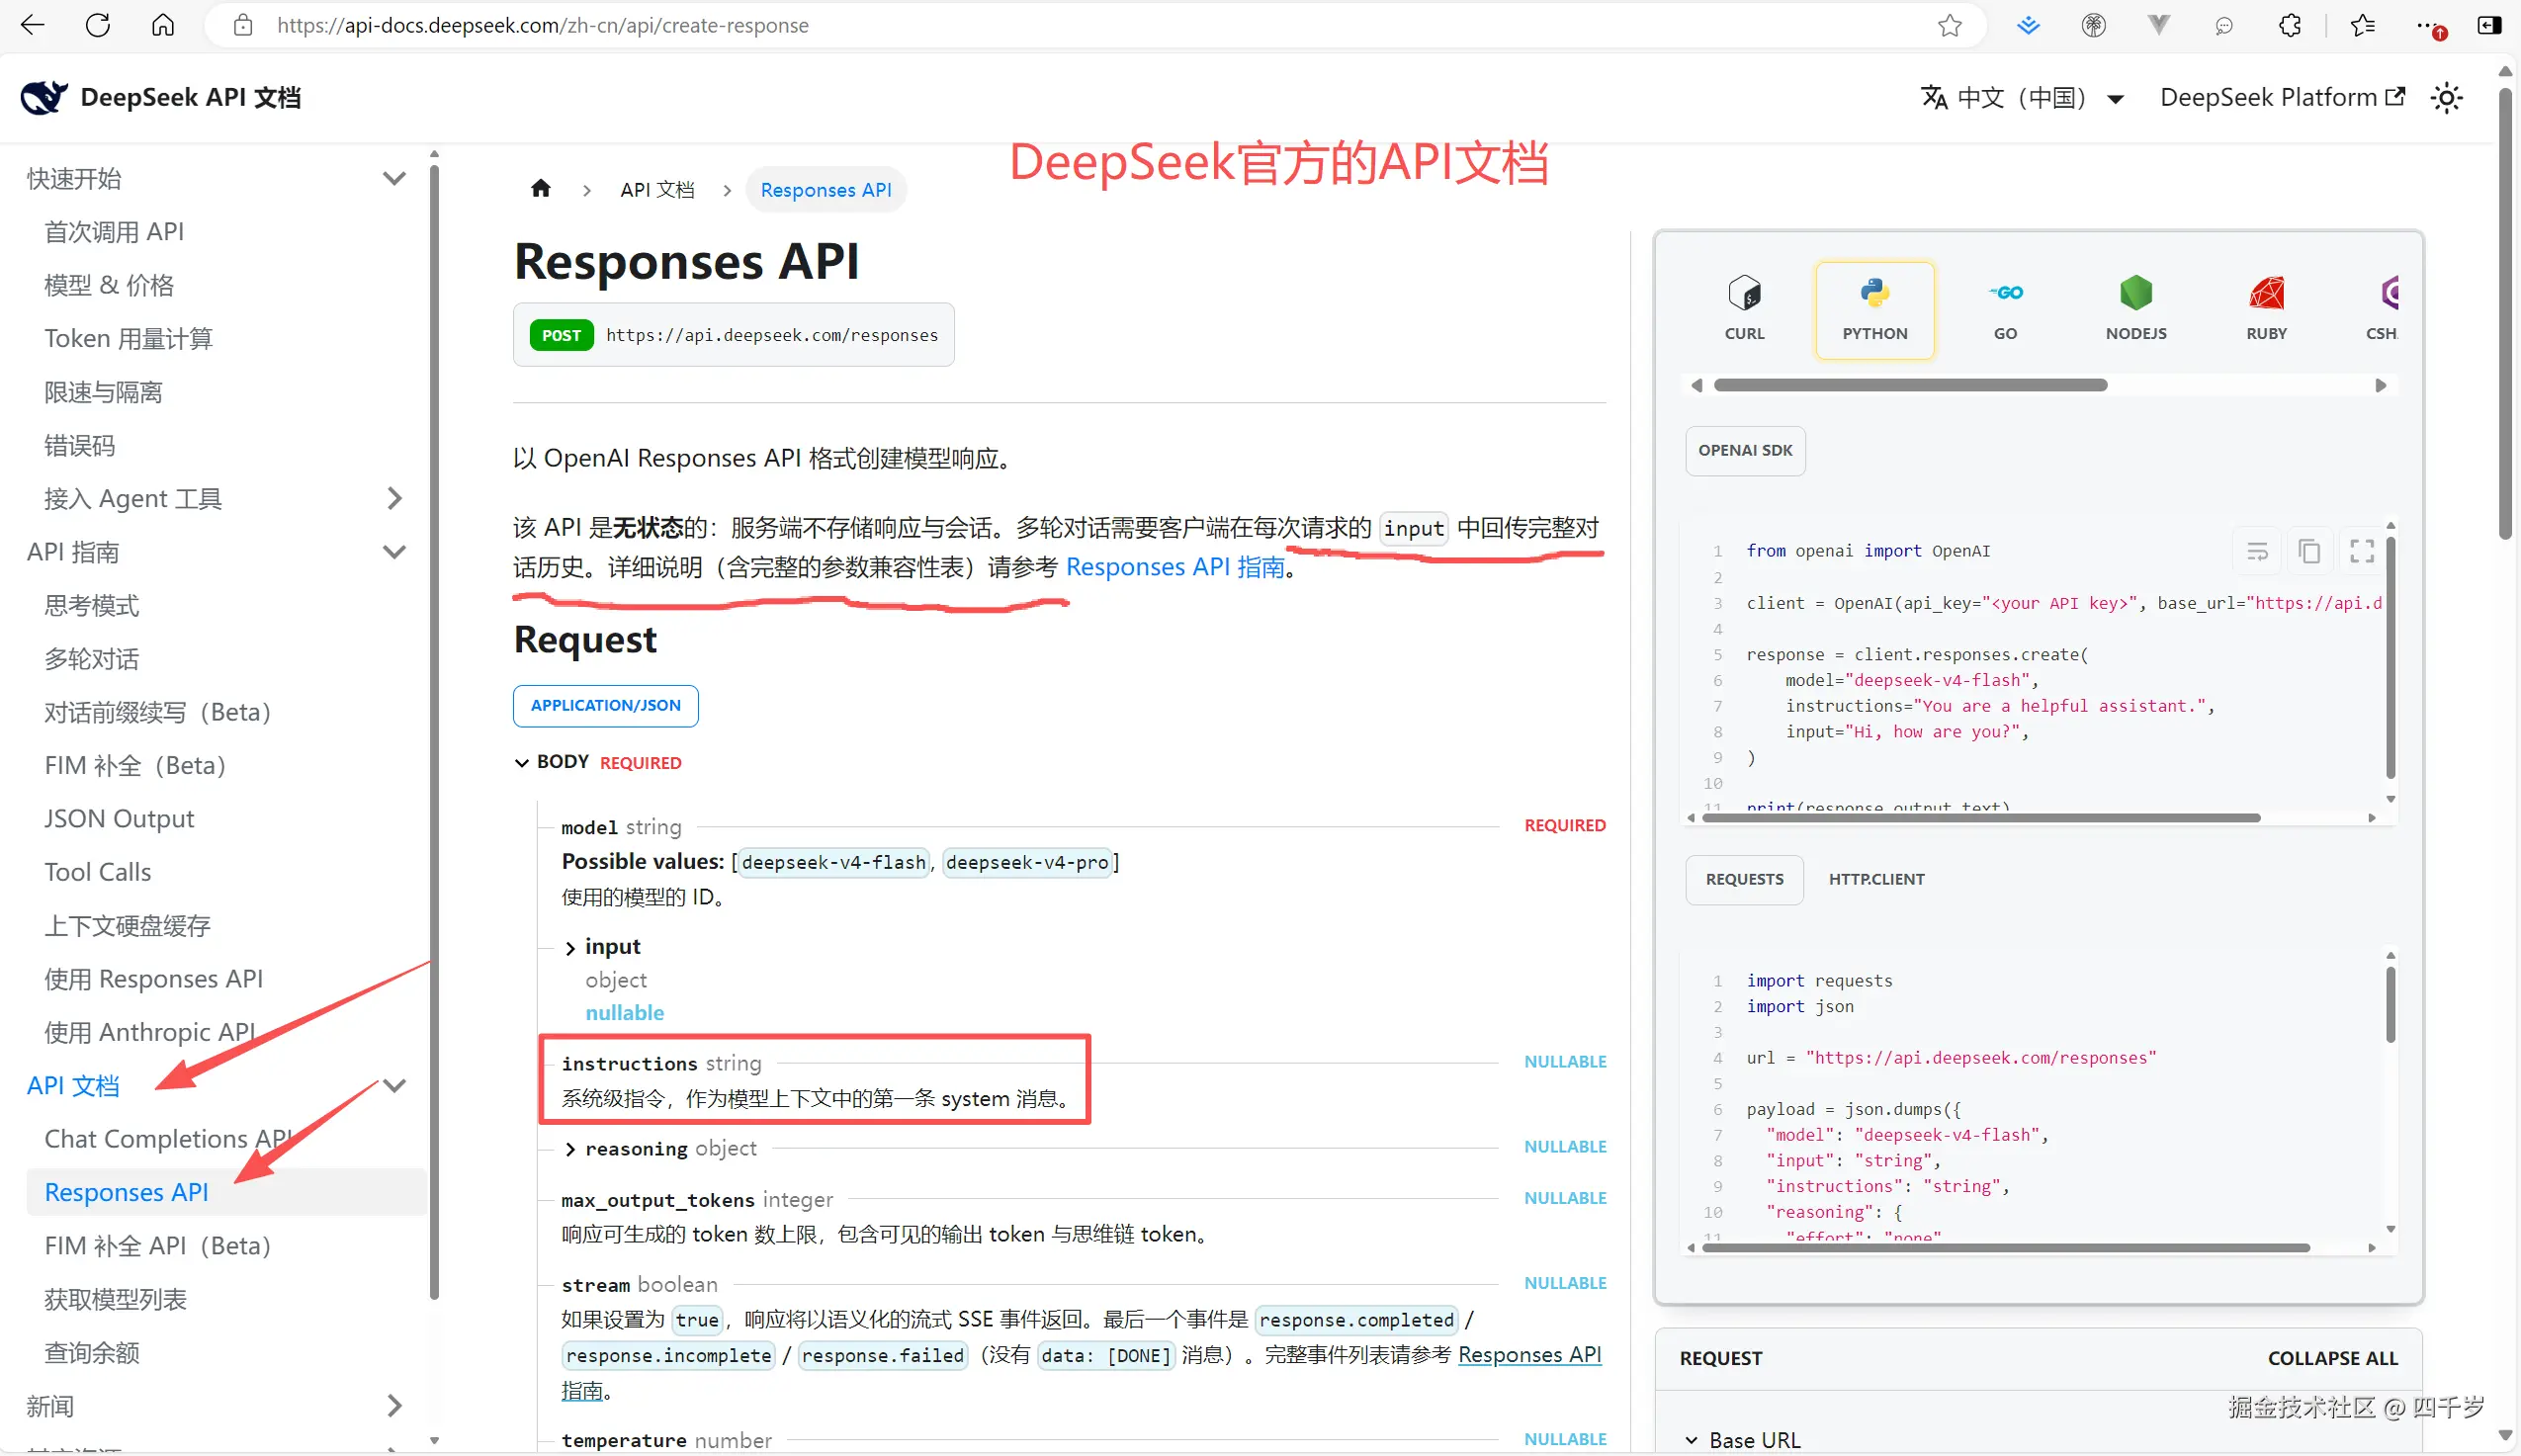Expand the 新闻 sidebar section
The height and width of the screenshot is (1456, 2521).
pyautogui.click(x=395, y=1406)
